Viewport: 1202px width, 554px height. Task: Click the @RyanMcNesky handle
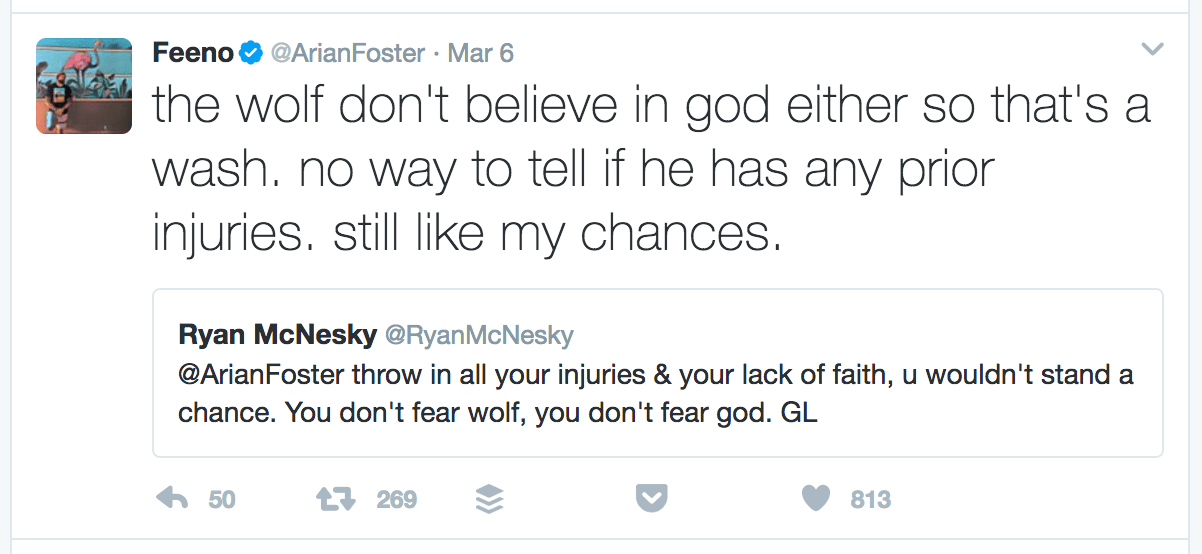coord(479,335)
